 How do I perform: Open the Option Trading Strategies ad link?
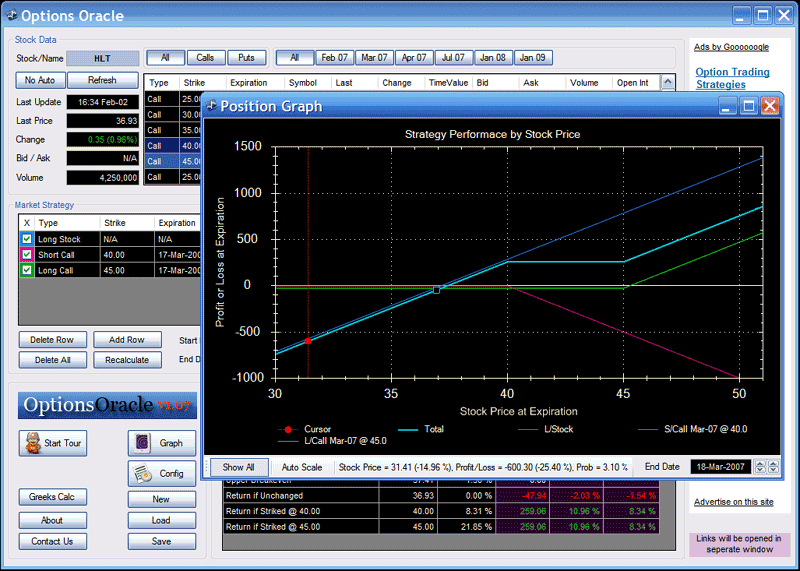click(x=732, y=78)
